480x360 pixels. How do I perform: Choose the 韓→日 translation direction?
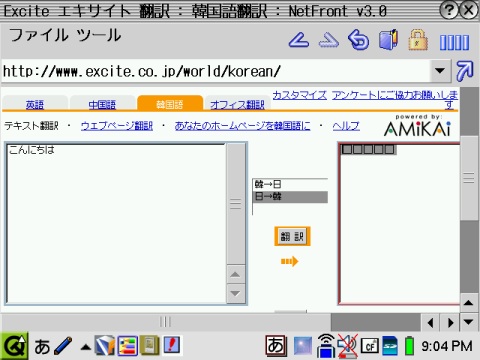(290, 185)
